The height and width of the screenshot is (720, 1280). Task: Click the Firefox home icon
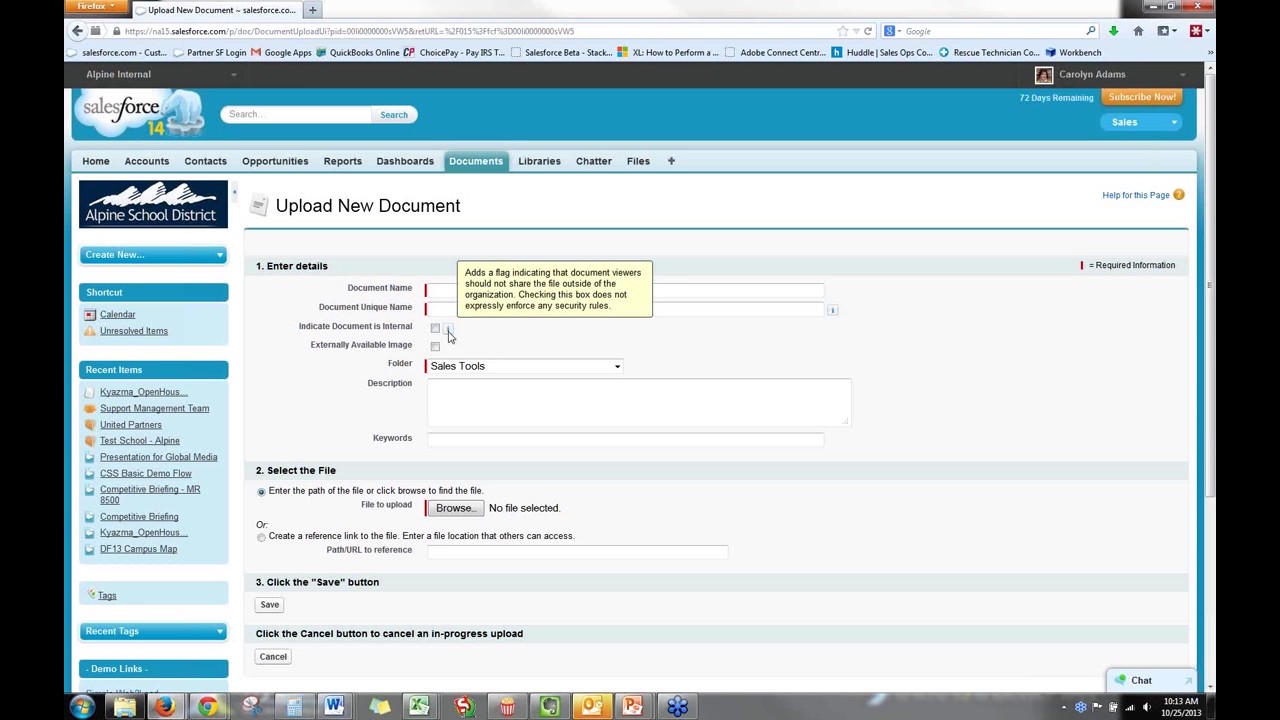1138,31
